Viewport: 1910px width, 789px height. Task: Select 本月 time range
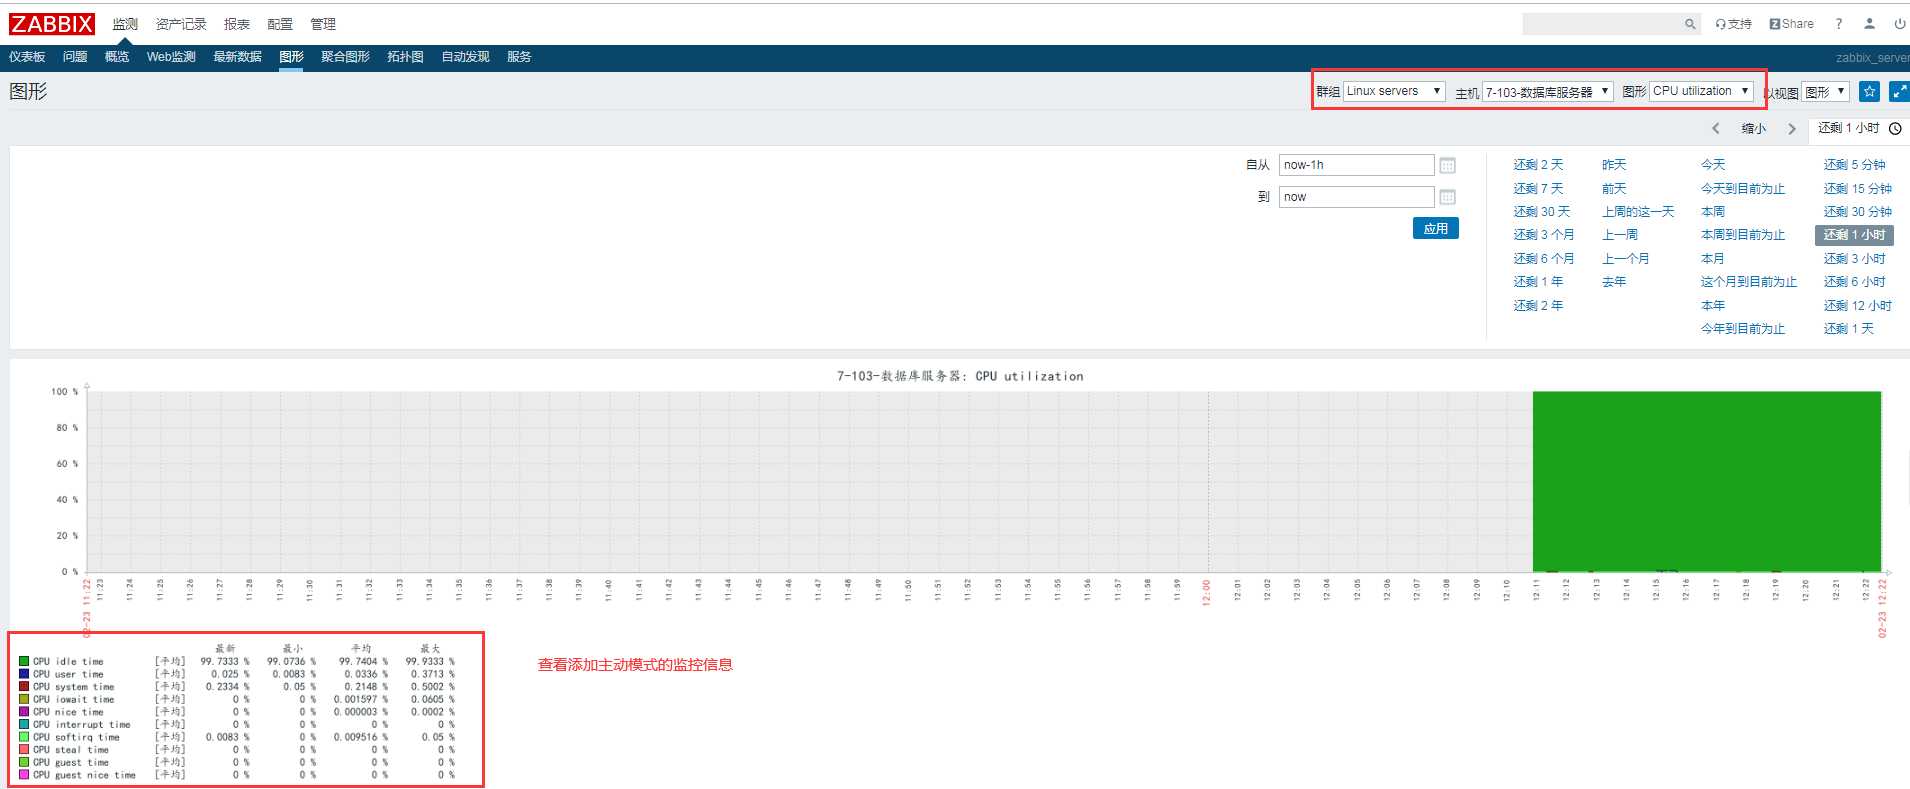(1713, 258)
